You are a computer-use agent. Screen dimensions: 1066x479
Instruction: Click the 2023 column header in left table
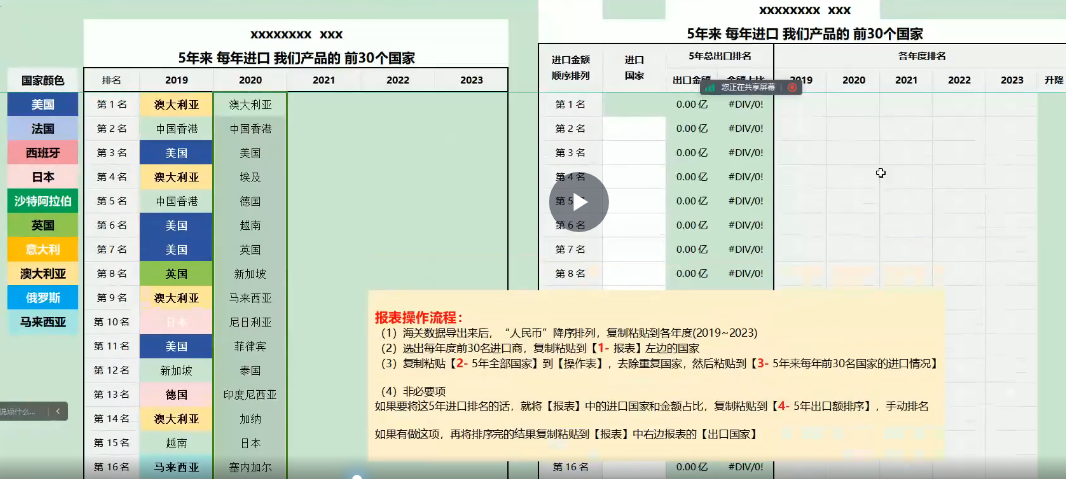471,80
